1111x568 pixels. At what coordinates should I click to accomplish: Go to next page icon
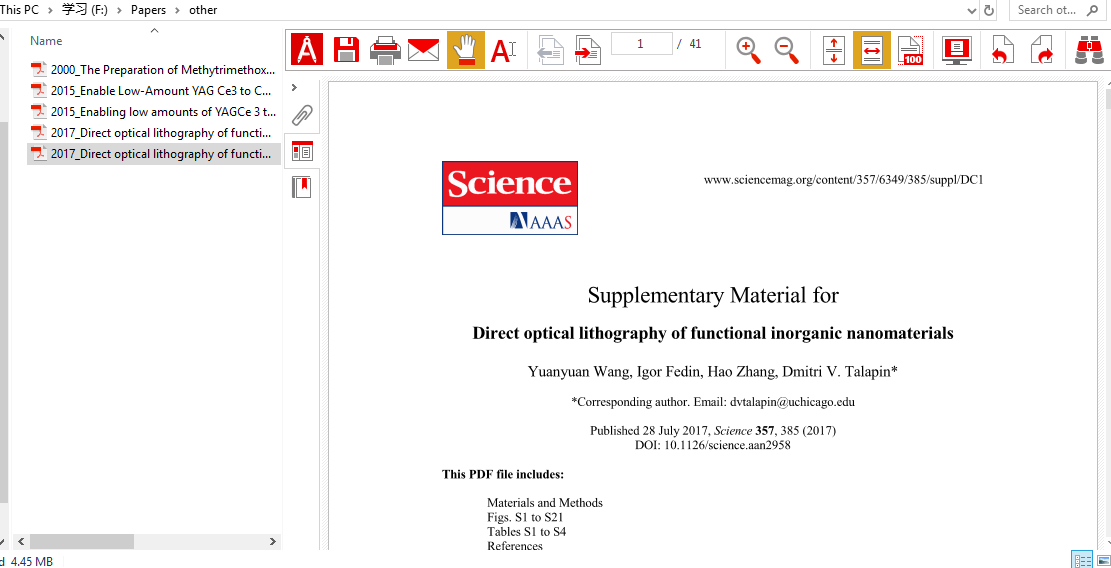pos(588,50)
